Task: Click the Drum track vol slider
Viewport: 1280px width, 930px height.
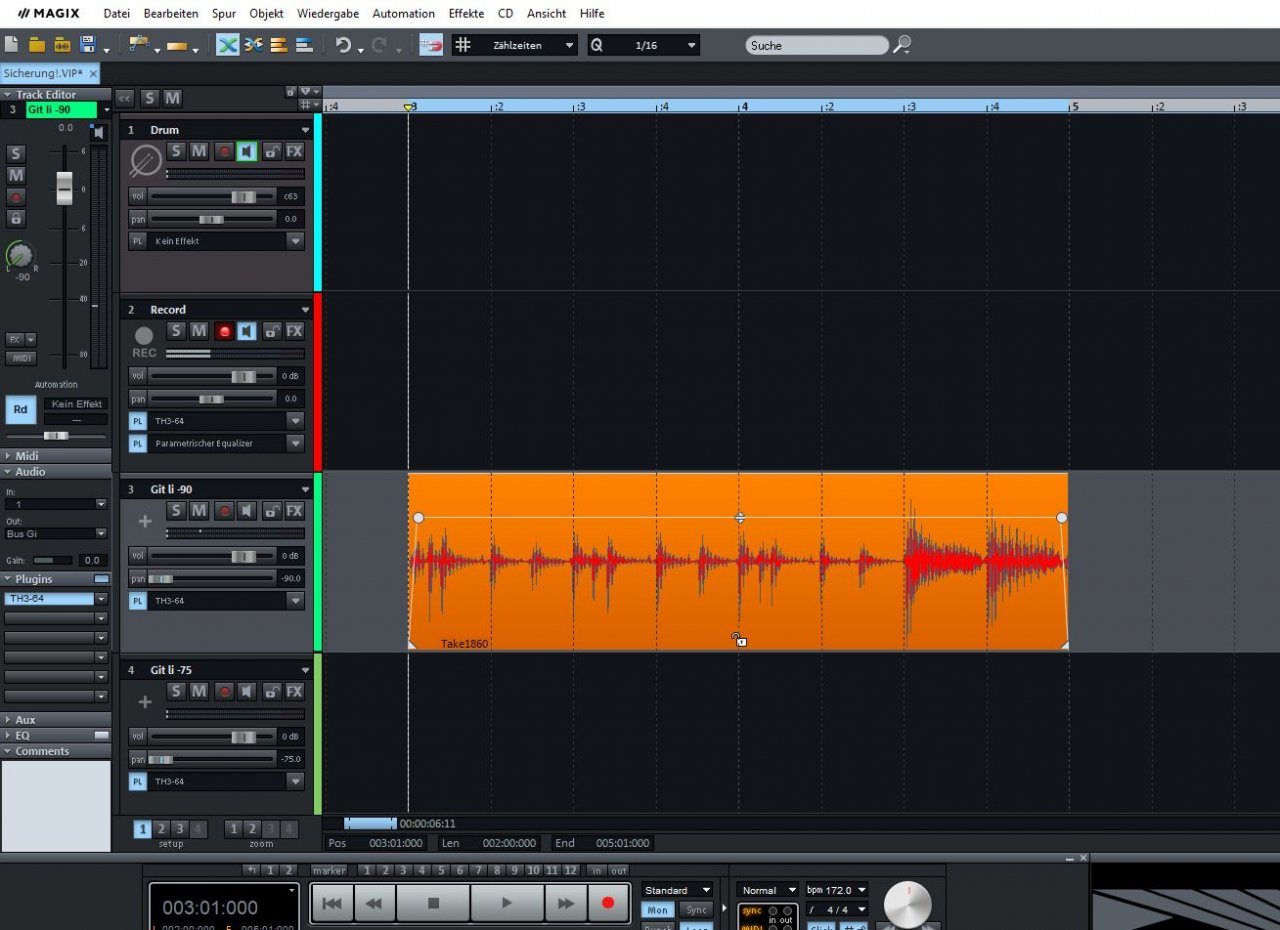Action: click(x=212, y=196)
